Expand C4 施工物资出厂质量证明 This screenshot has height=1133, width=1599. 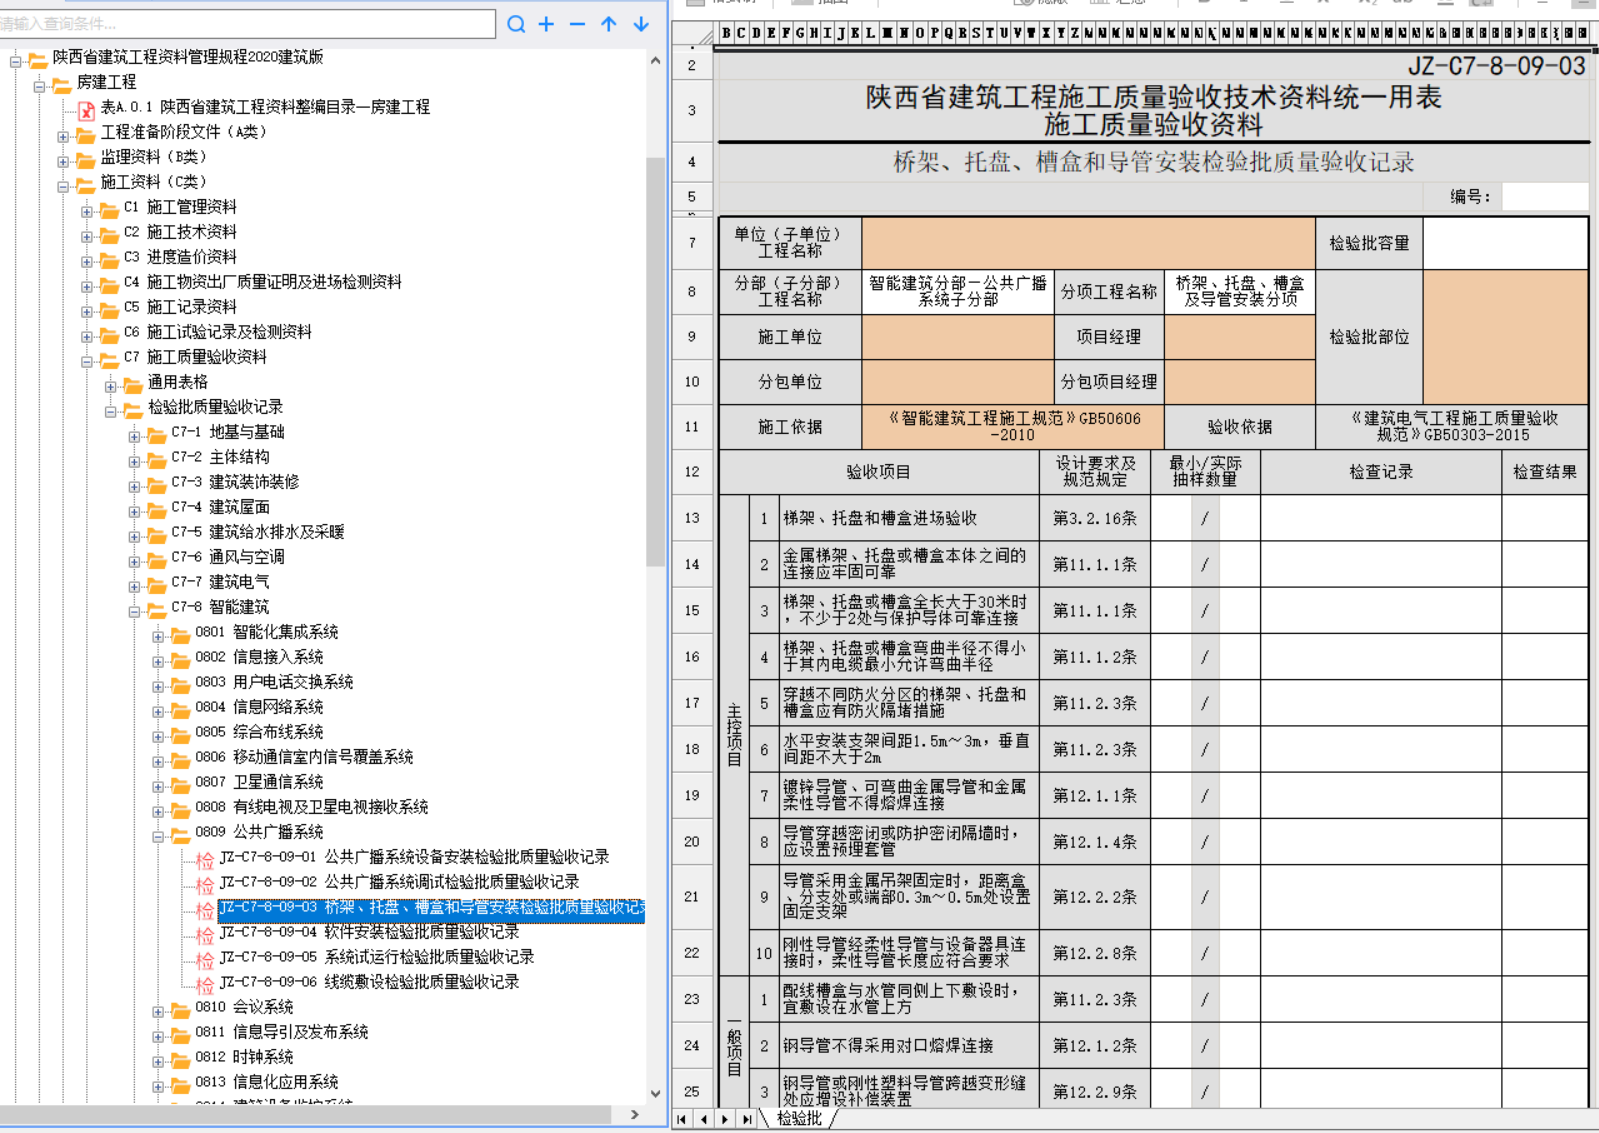click(87, 286)
